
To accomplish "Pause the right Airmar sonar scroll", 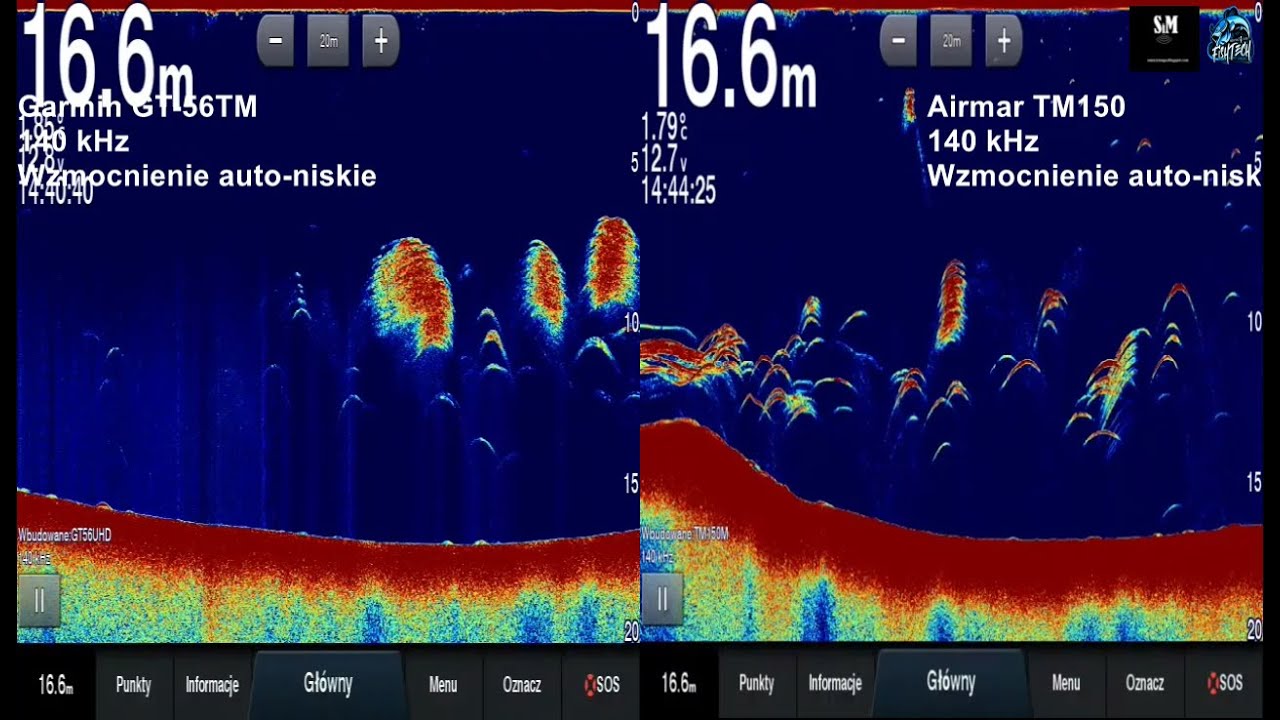I will [662, 599].
